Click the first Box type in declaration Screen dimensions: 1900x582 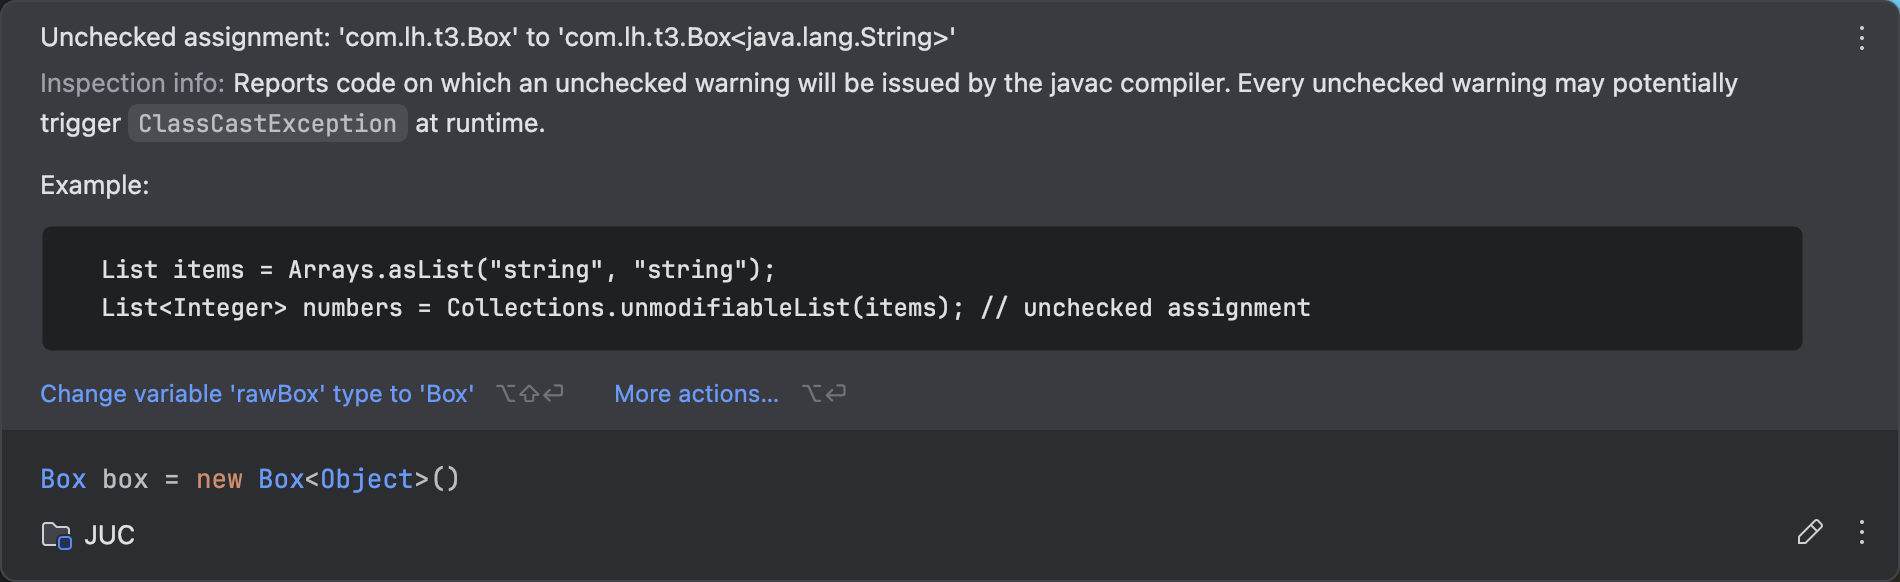pos(63,479)
